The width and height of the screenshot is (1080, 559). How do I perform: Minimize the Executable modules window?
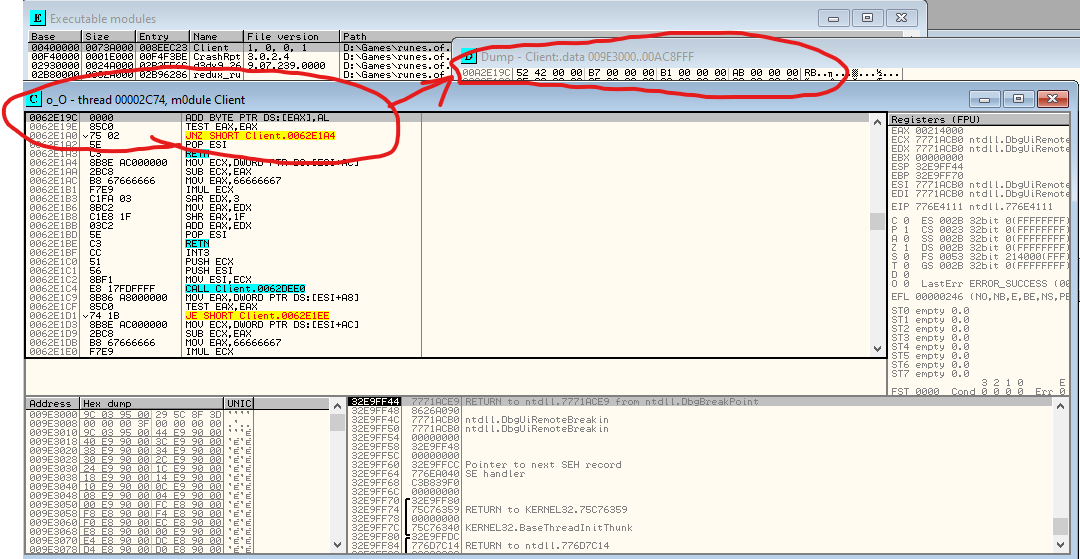tap(835, 18)
